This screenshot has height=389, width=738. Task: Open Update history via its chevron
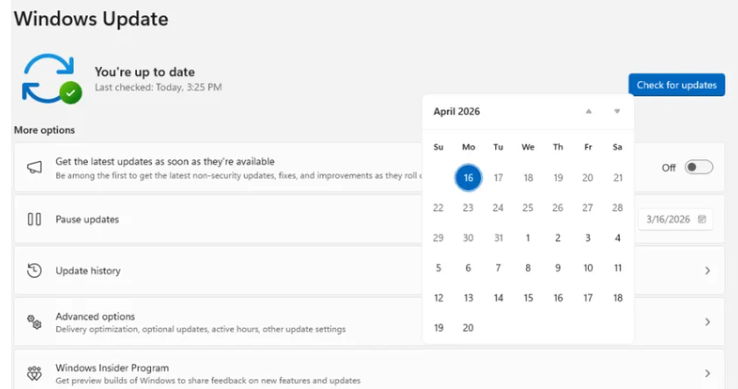point(707,270)
